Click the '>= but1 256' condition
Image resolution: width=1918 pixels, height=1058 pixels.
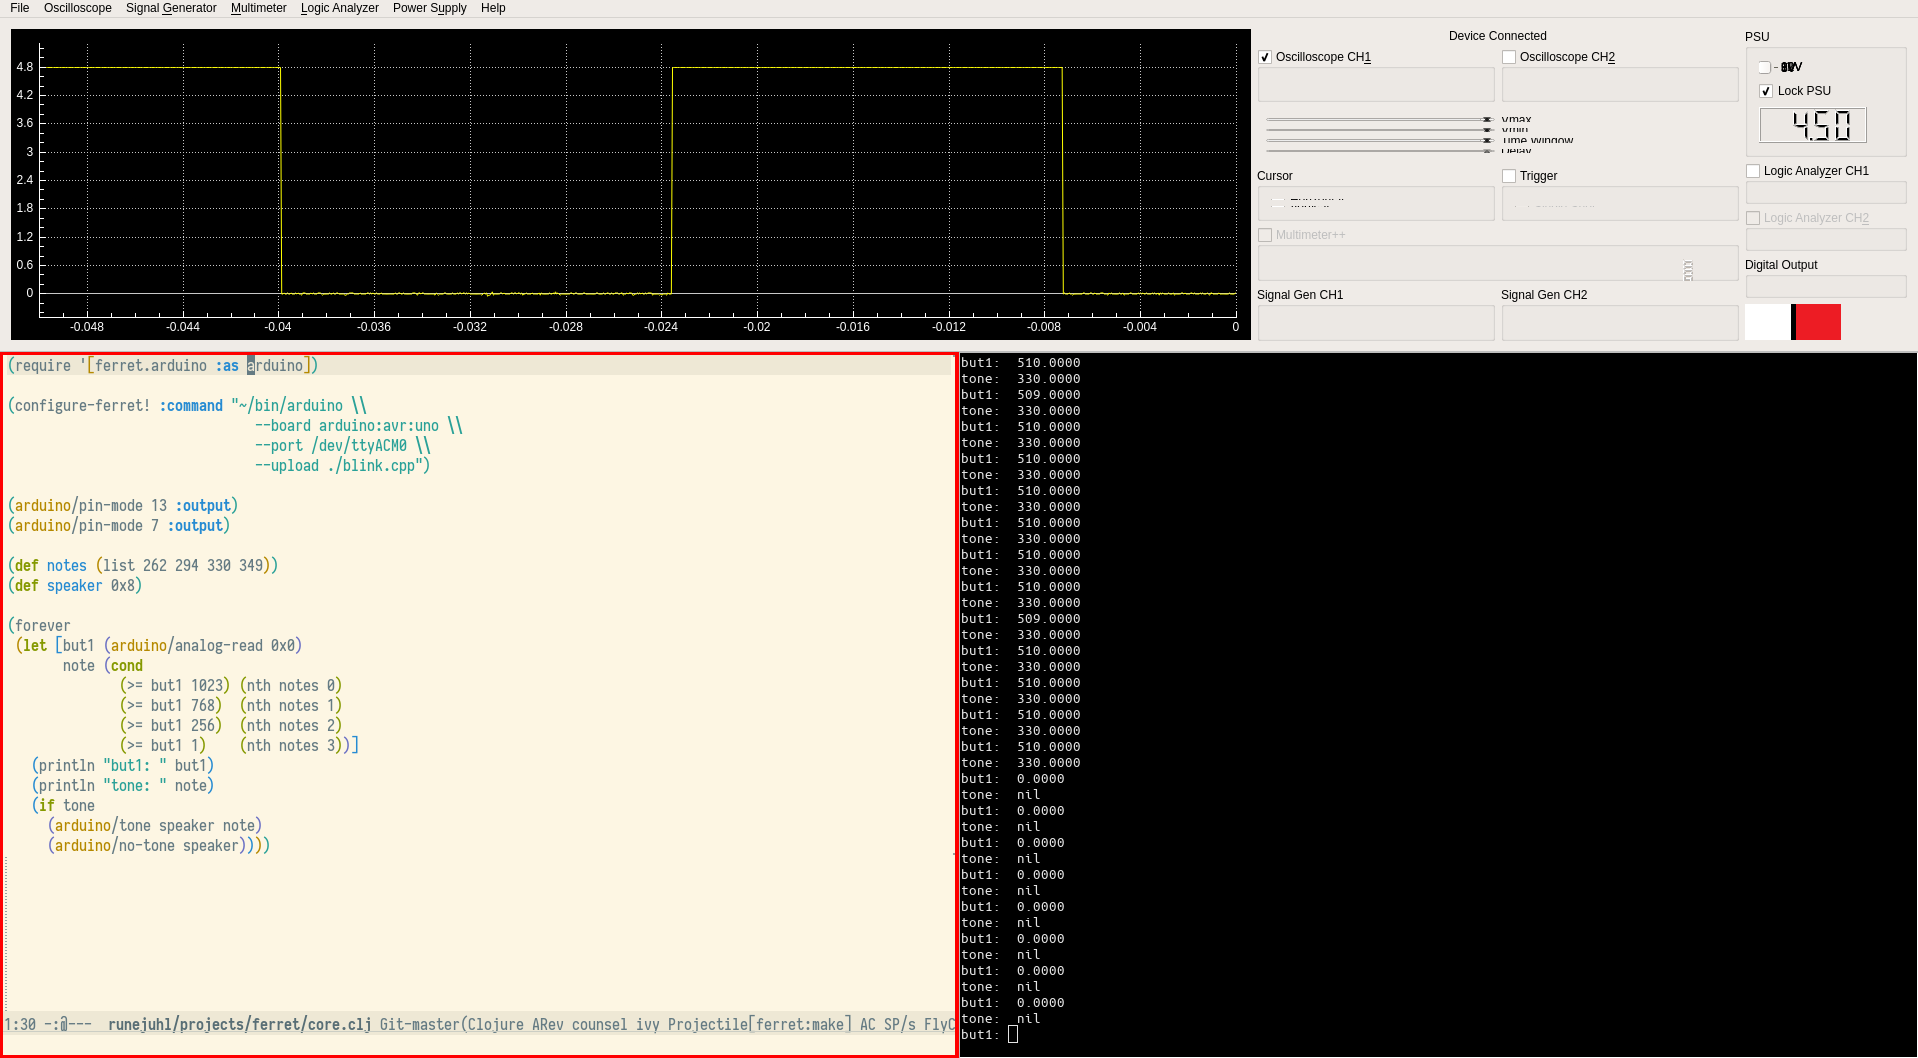[x=171, y=726]
